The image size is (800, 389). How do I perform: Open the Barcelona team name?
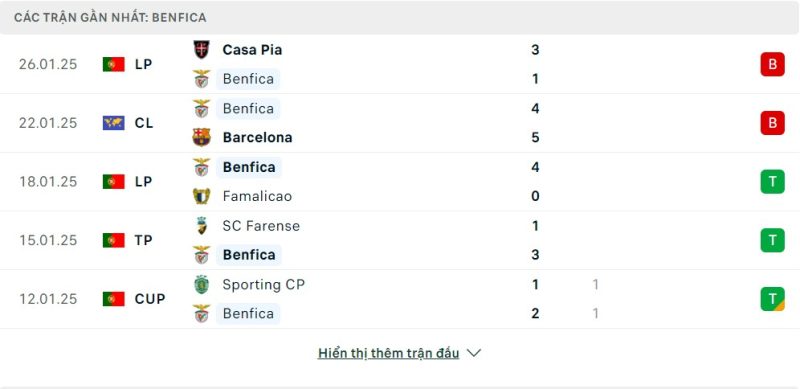point(258,137)
